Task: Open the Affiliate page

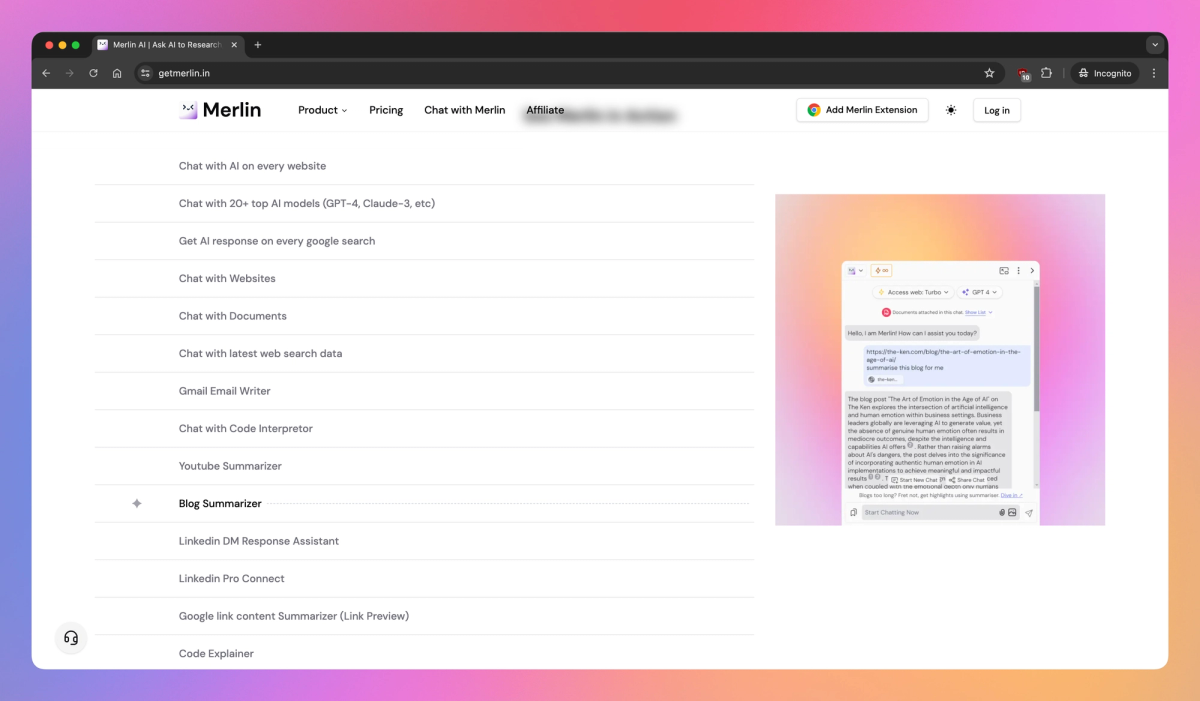Action: point(545,110)
